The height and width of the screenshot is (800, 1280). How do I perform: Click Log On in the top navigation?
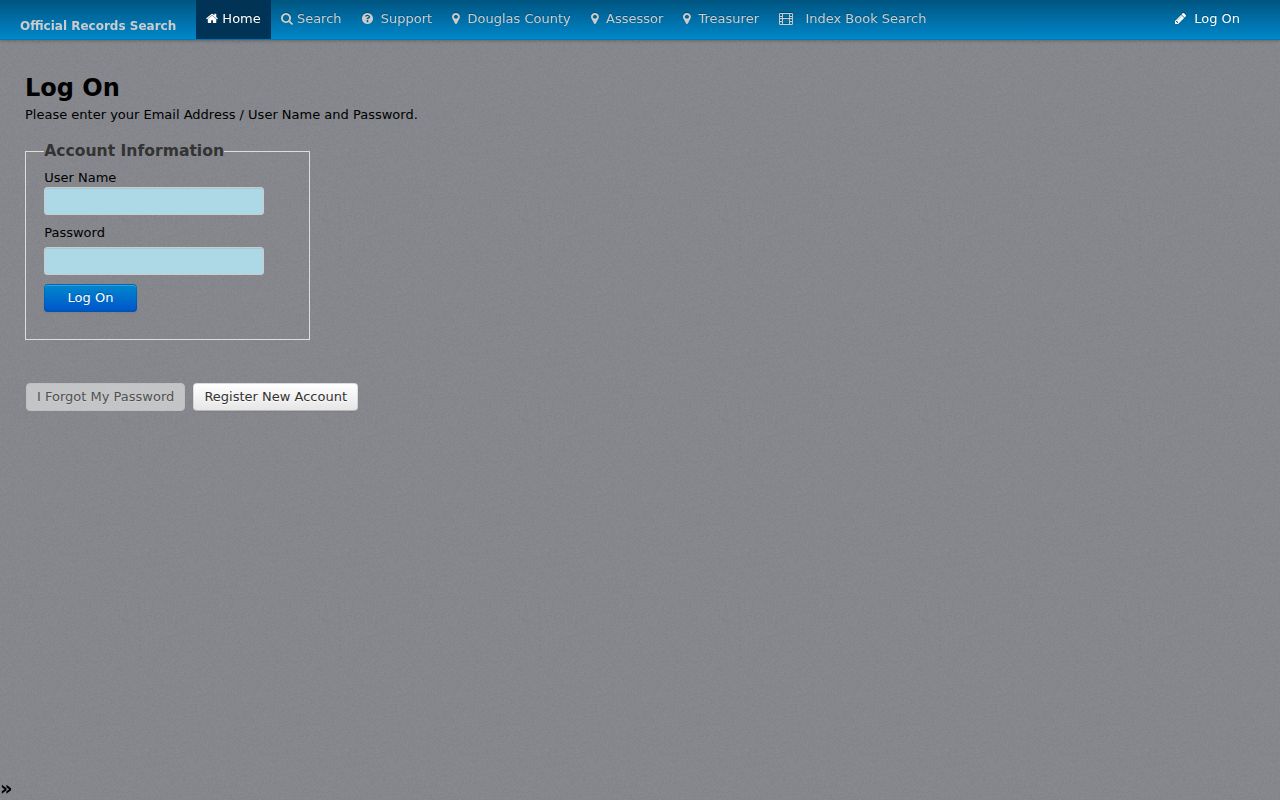pos(1207,19)
